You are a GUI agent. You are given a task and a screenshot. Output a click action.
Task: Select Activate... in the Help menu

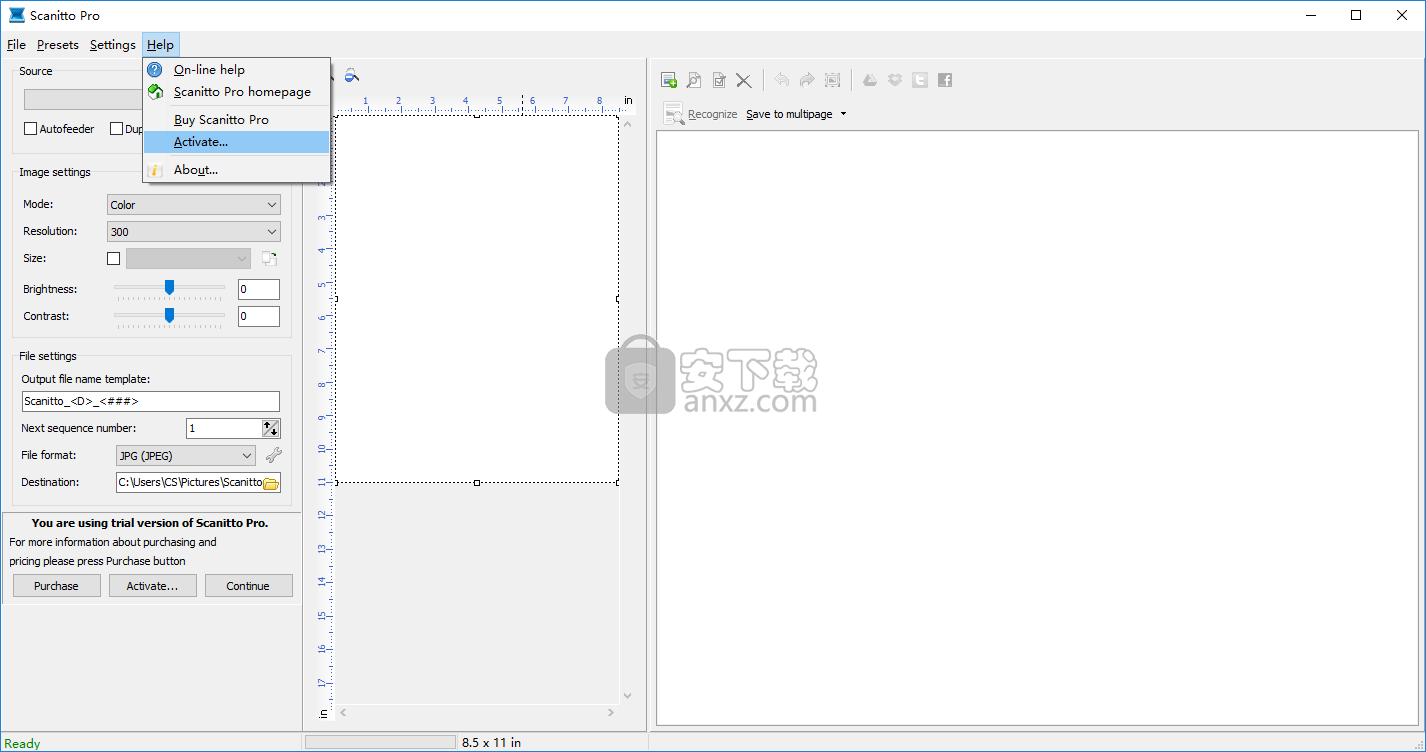(x=237, y=142)
